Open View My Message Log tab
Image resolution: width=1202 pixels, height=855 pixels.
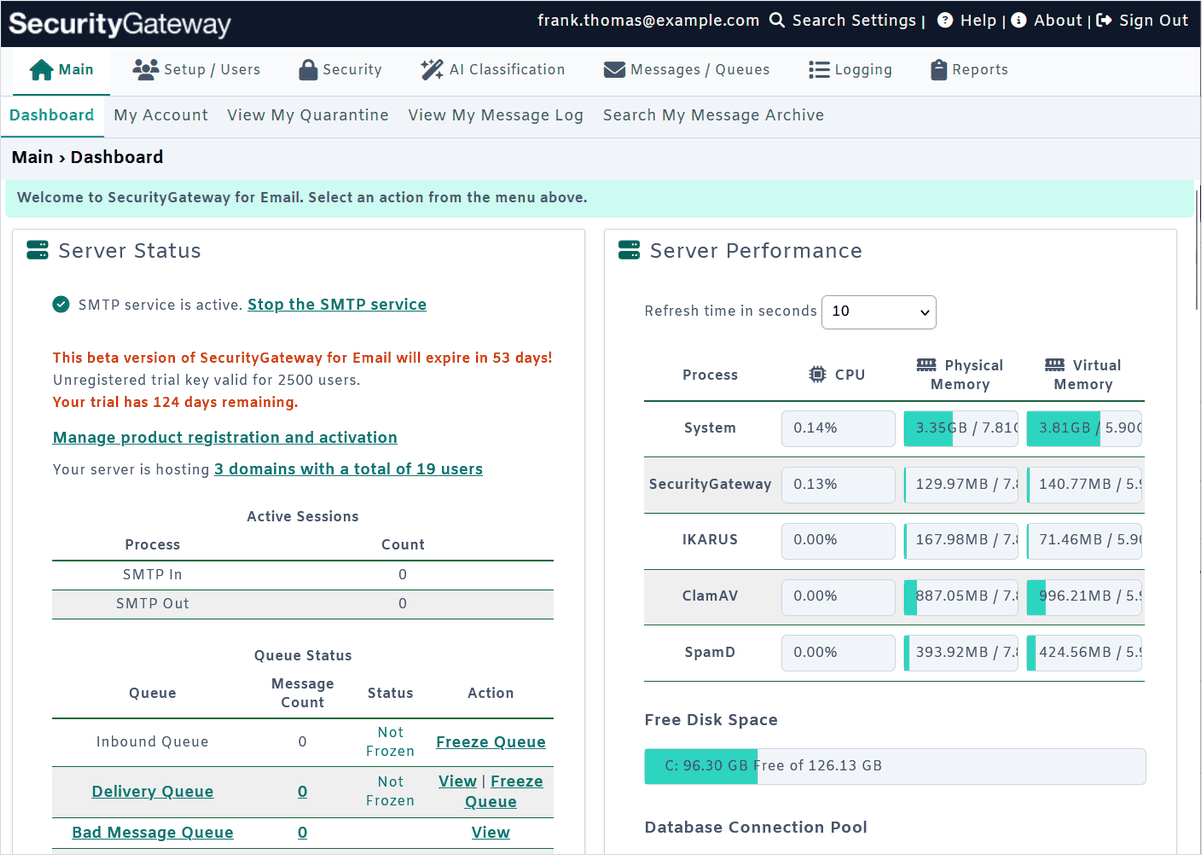[496, 115]
